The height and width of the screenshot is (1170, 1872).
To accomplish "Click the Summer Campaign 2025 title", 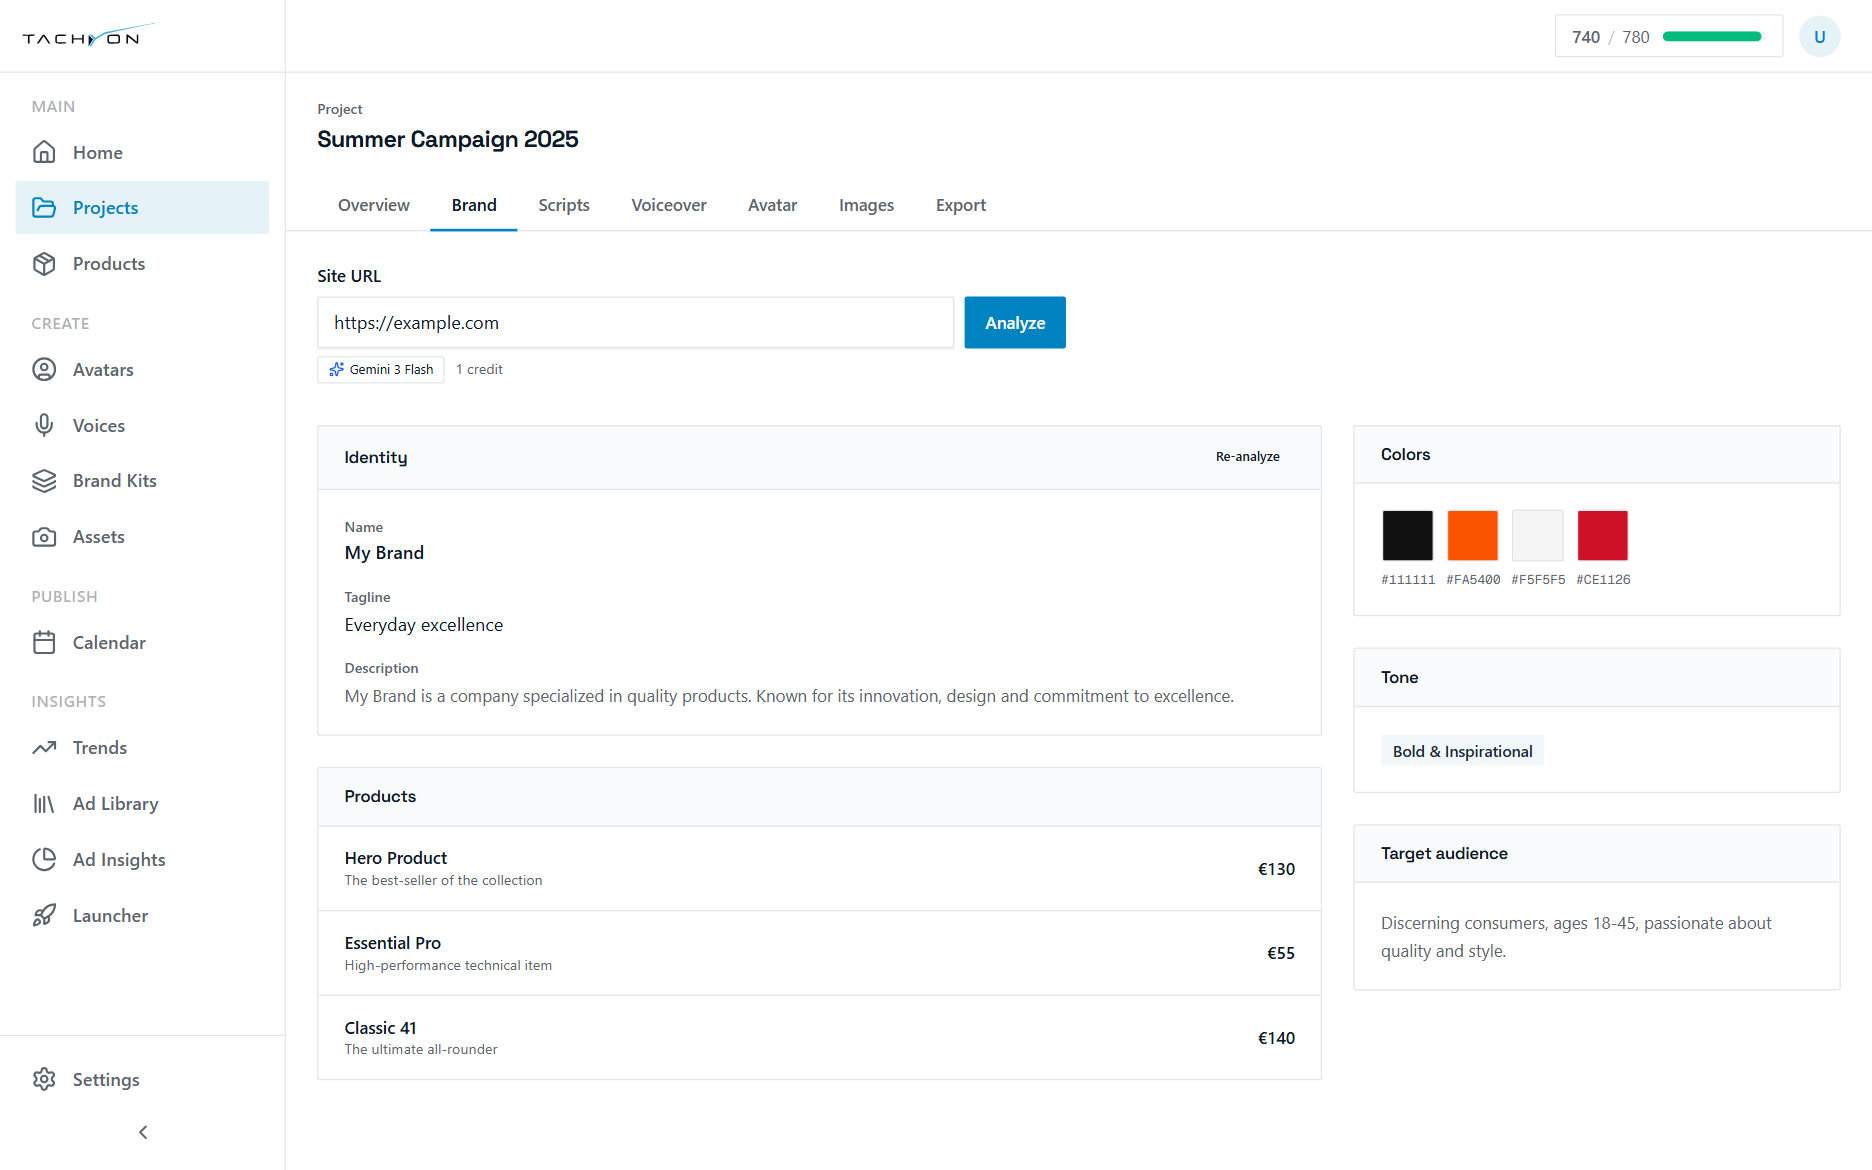I will [448, 139].
